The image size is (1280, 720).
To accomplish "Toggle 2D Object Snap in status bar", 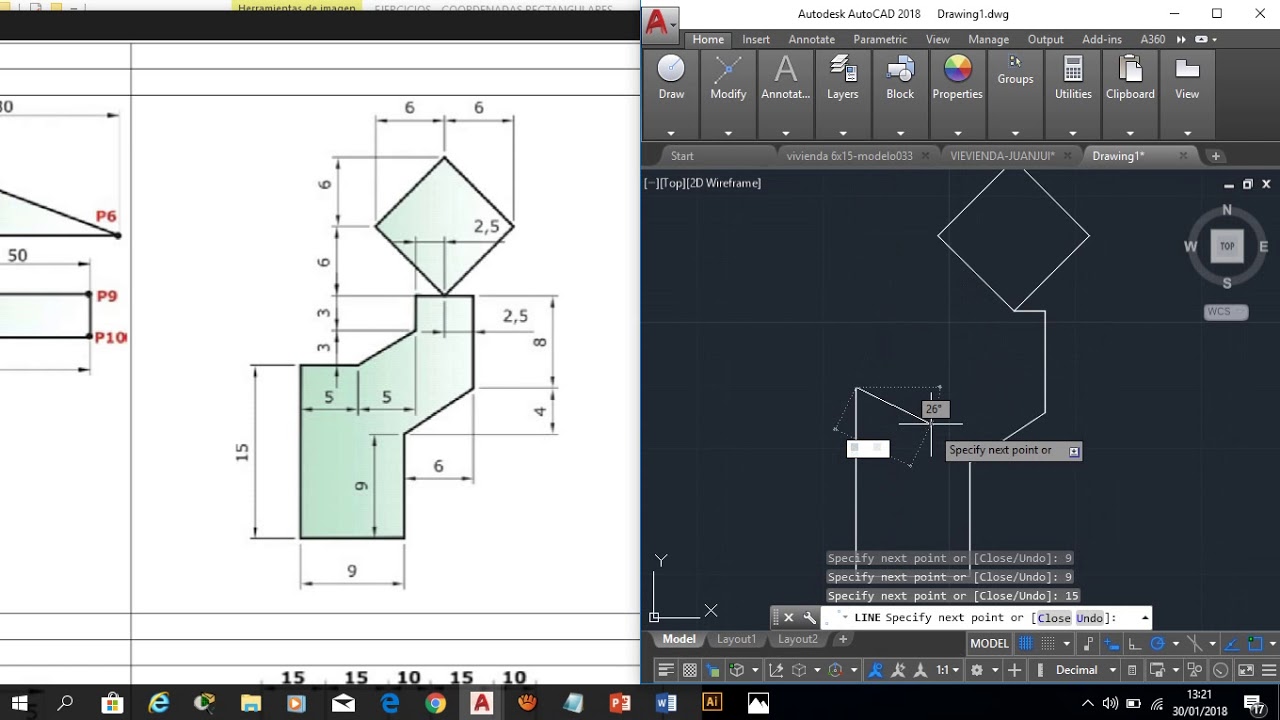I will [1255, 643].
